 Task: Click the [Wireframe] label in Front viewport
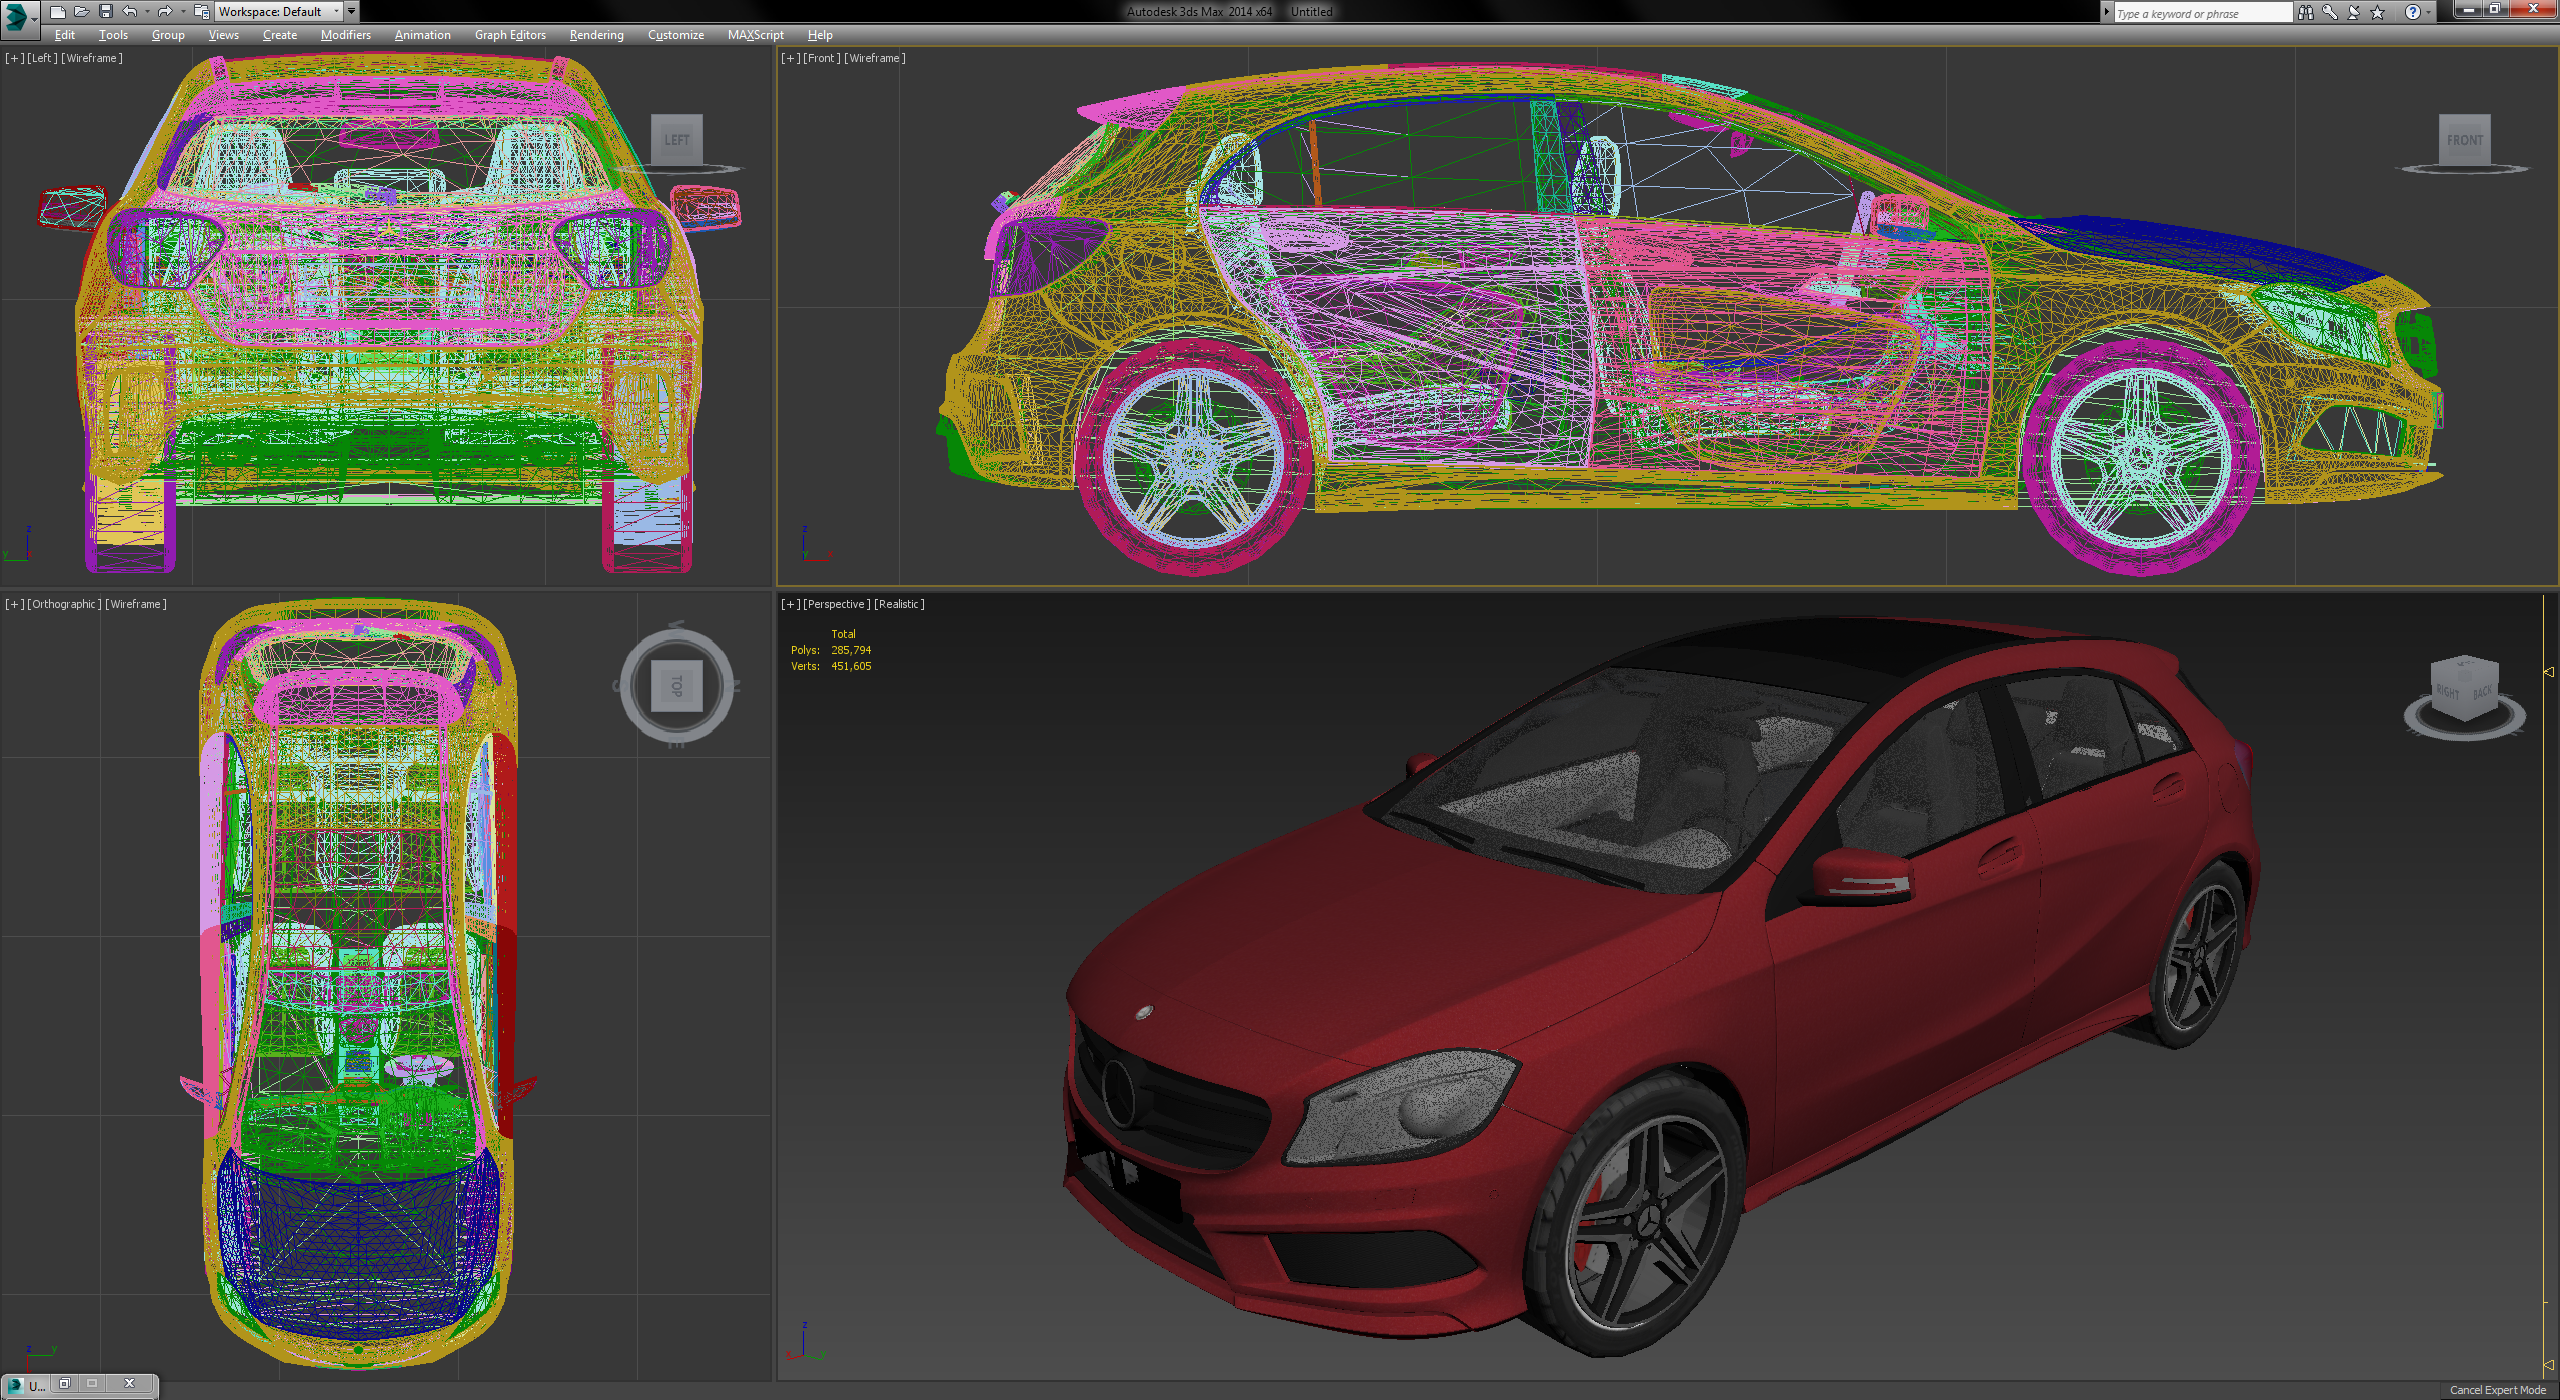point(874,58)
